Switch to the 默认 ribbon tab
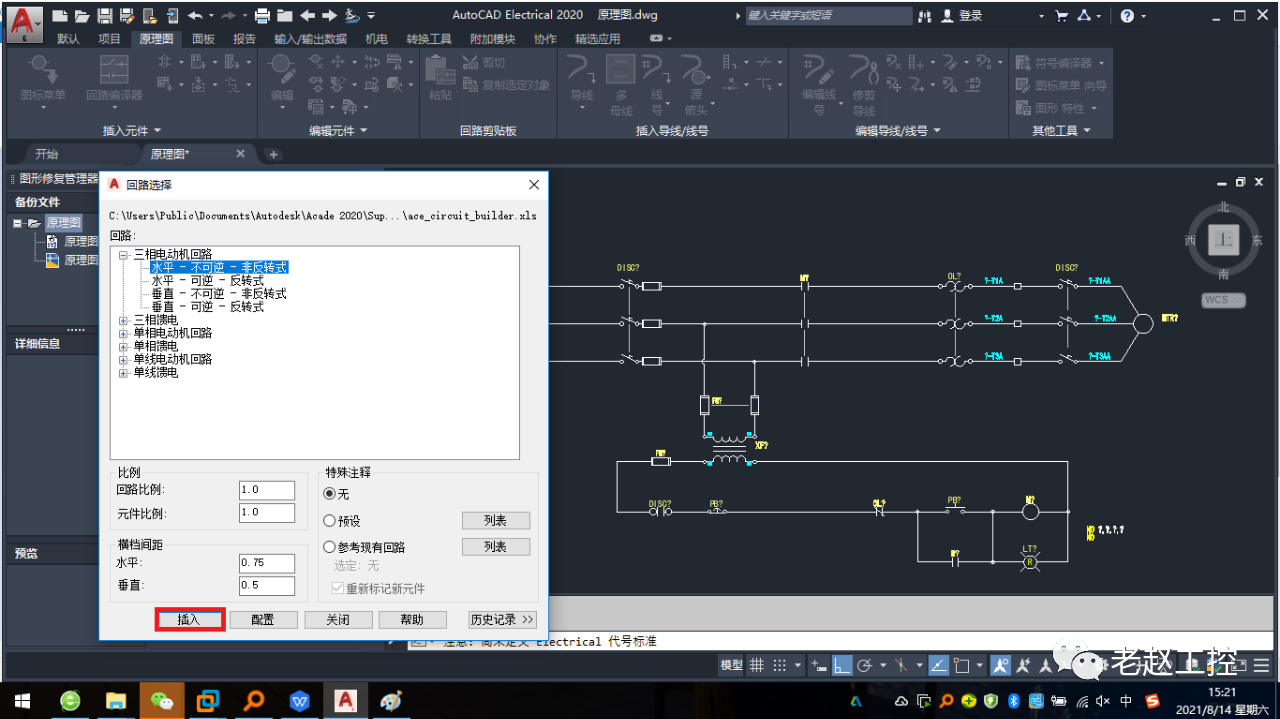The width and height of the screenshot is (1280, 719). (x=68, y=39)
